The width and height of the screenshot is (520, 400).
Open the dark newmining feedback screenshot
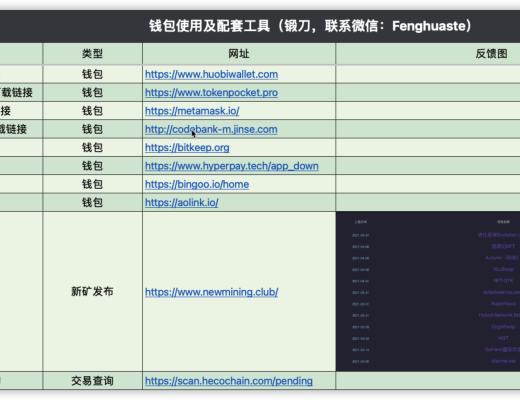[x=428, y=291]
